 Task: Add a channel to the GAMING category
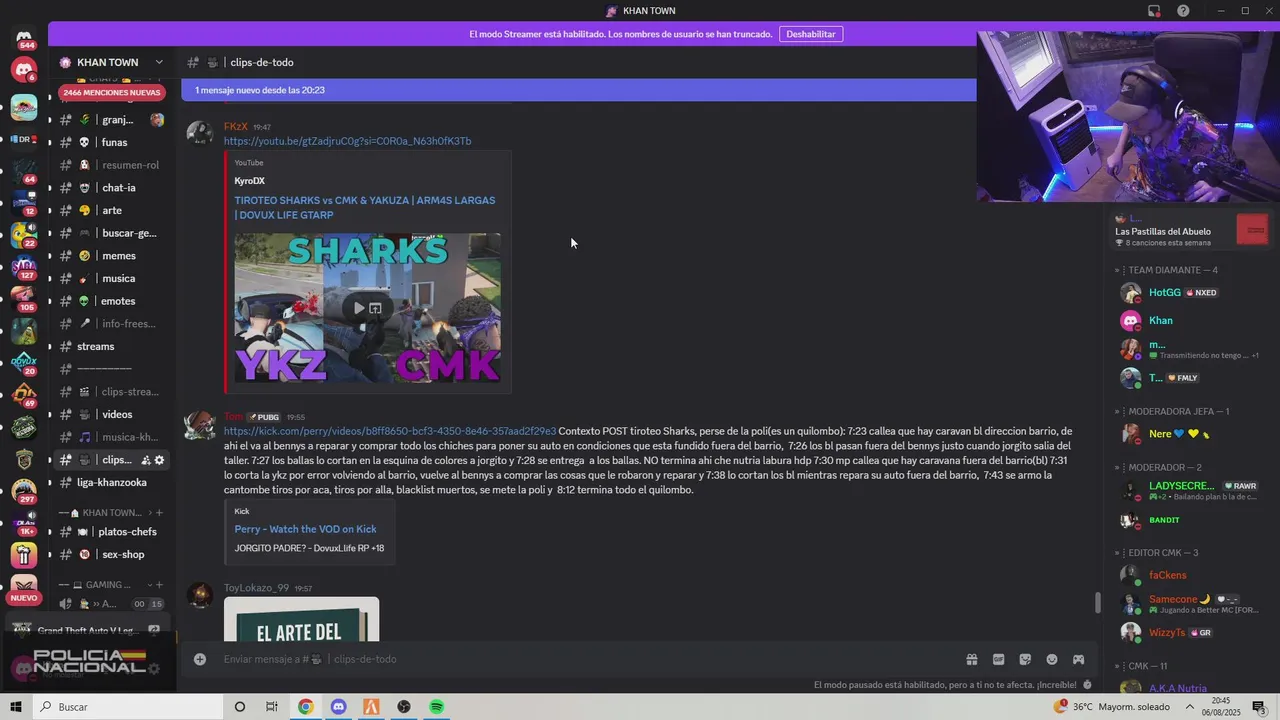(x=159, y=585)
